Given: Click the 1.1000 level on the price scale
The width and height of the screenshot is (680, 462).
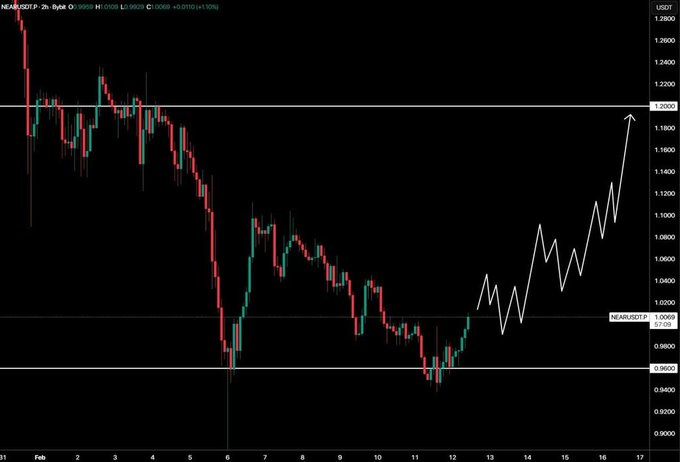Looking at the screenshot, I should pyautogui.click(x=662, y=215).
